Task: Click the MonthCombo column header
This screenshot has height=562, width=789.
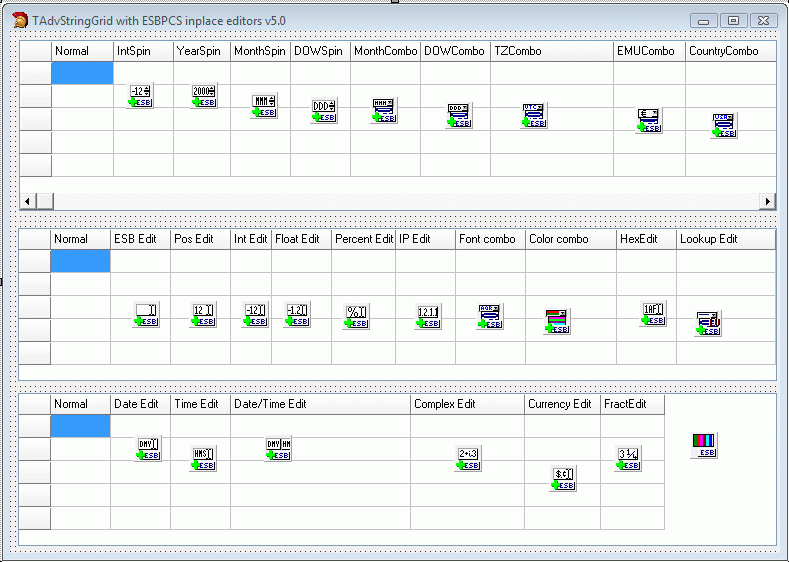Action: pos(385,51)
